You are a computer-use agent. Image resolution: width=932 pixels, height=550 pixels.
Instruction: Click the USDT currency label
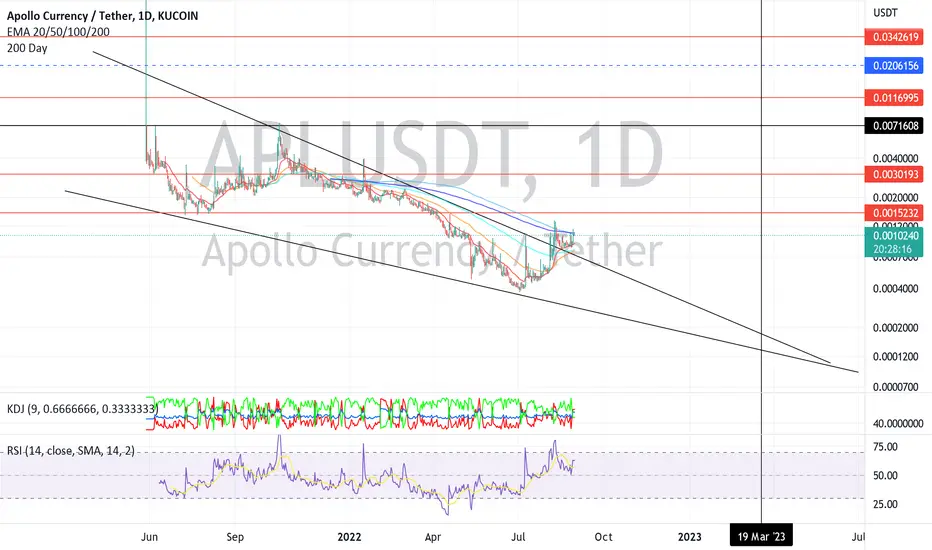coord(885,12)
